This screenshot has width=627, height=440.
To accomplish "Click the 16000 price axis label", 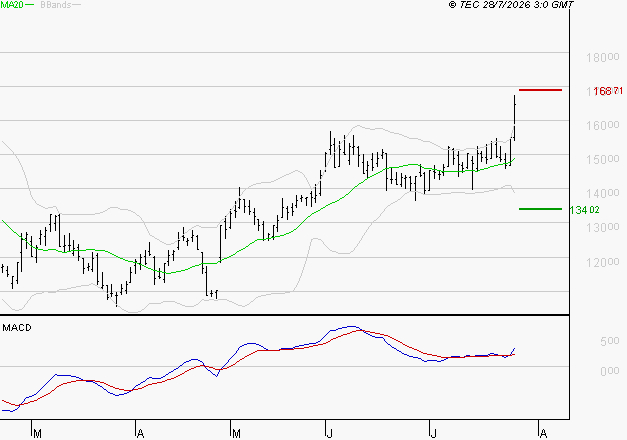I will tap(603, 126).
